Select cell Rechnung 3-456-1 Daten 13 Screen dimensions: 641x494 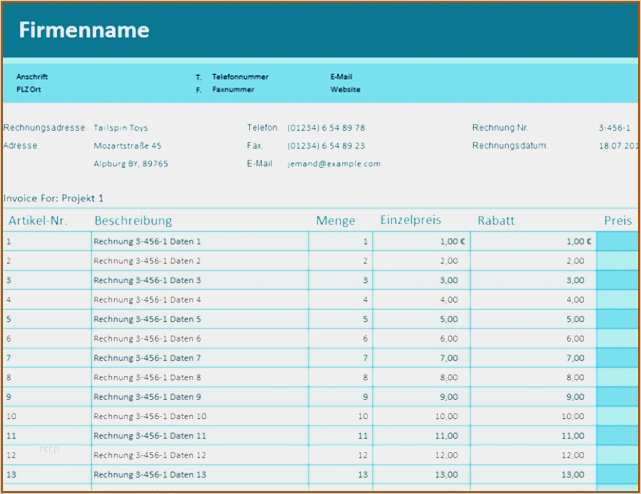click(200, 474)
